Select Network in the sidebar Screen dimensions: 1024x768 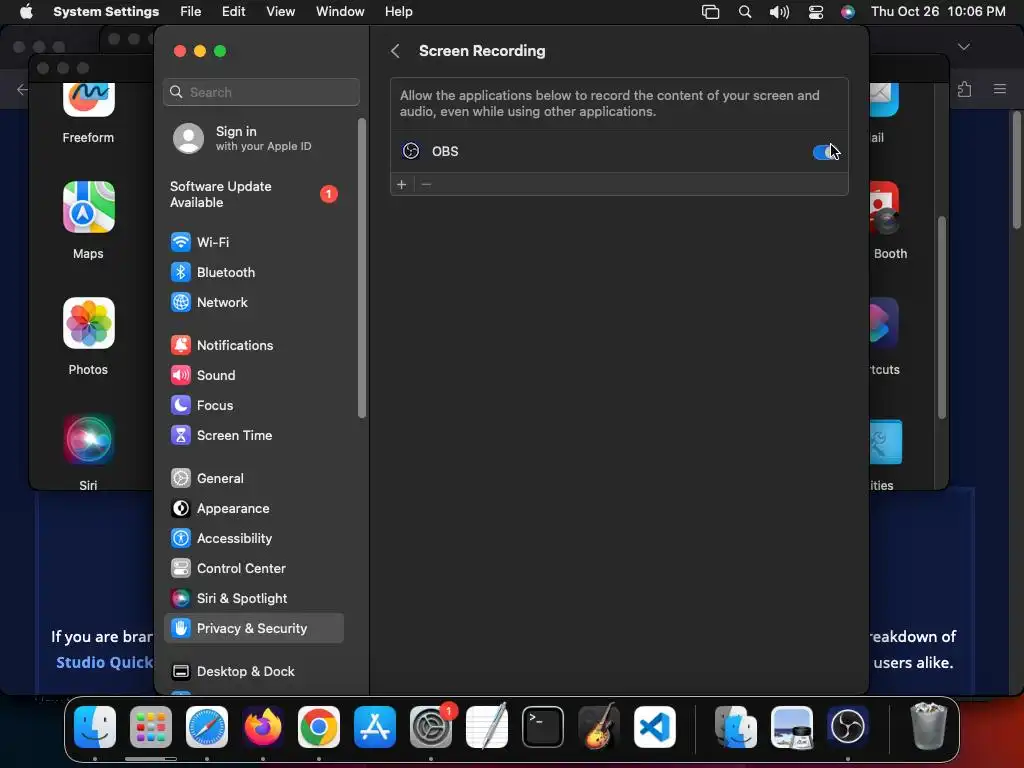(255, 302)
